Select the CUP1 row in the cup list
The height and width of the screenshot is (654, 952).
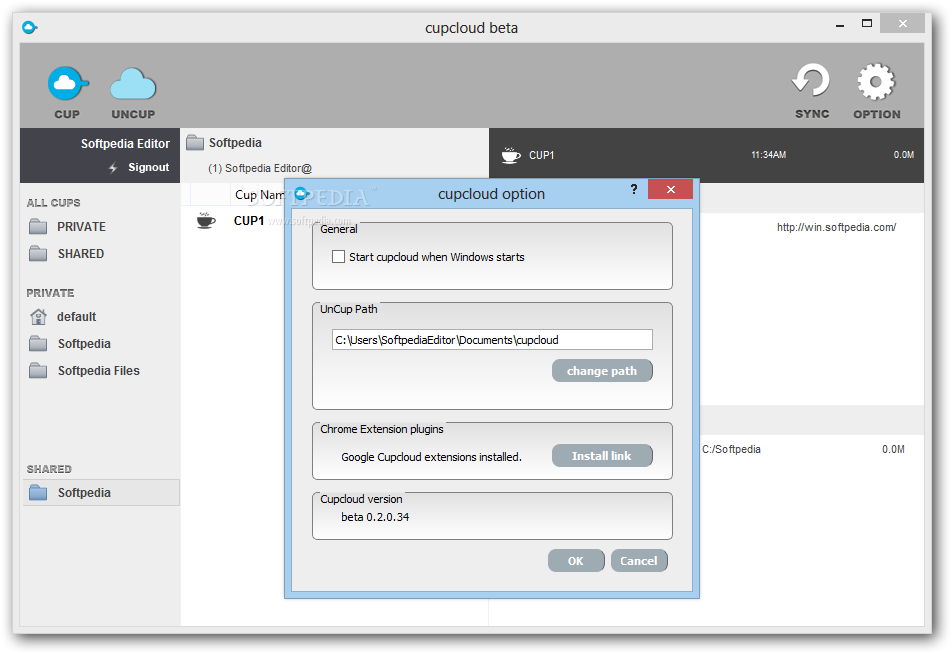(249, 220)
